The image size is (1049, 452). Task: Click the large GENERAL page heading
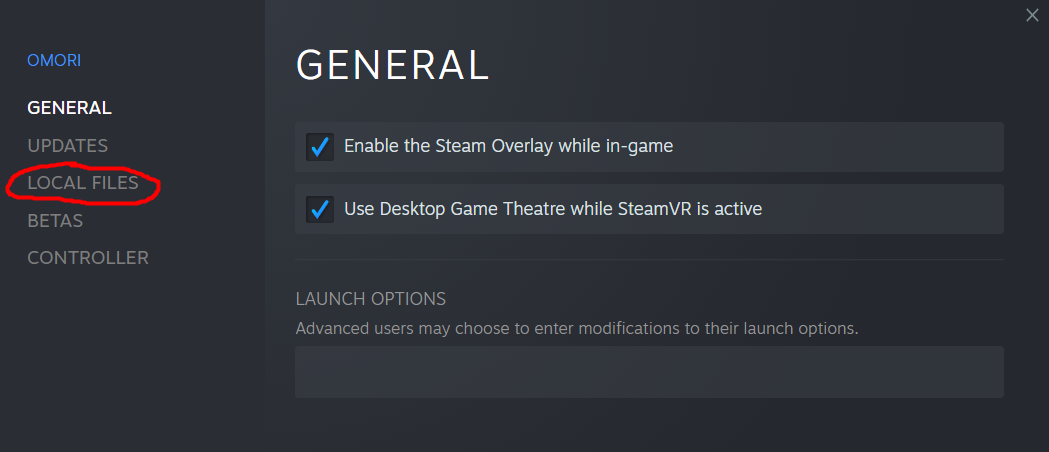pyautogui.click(x=392, y=65)
